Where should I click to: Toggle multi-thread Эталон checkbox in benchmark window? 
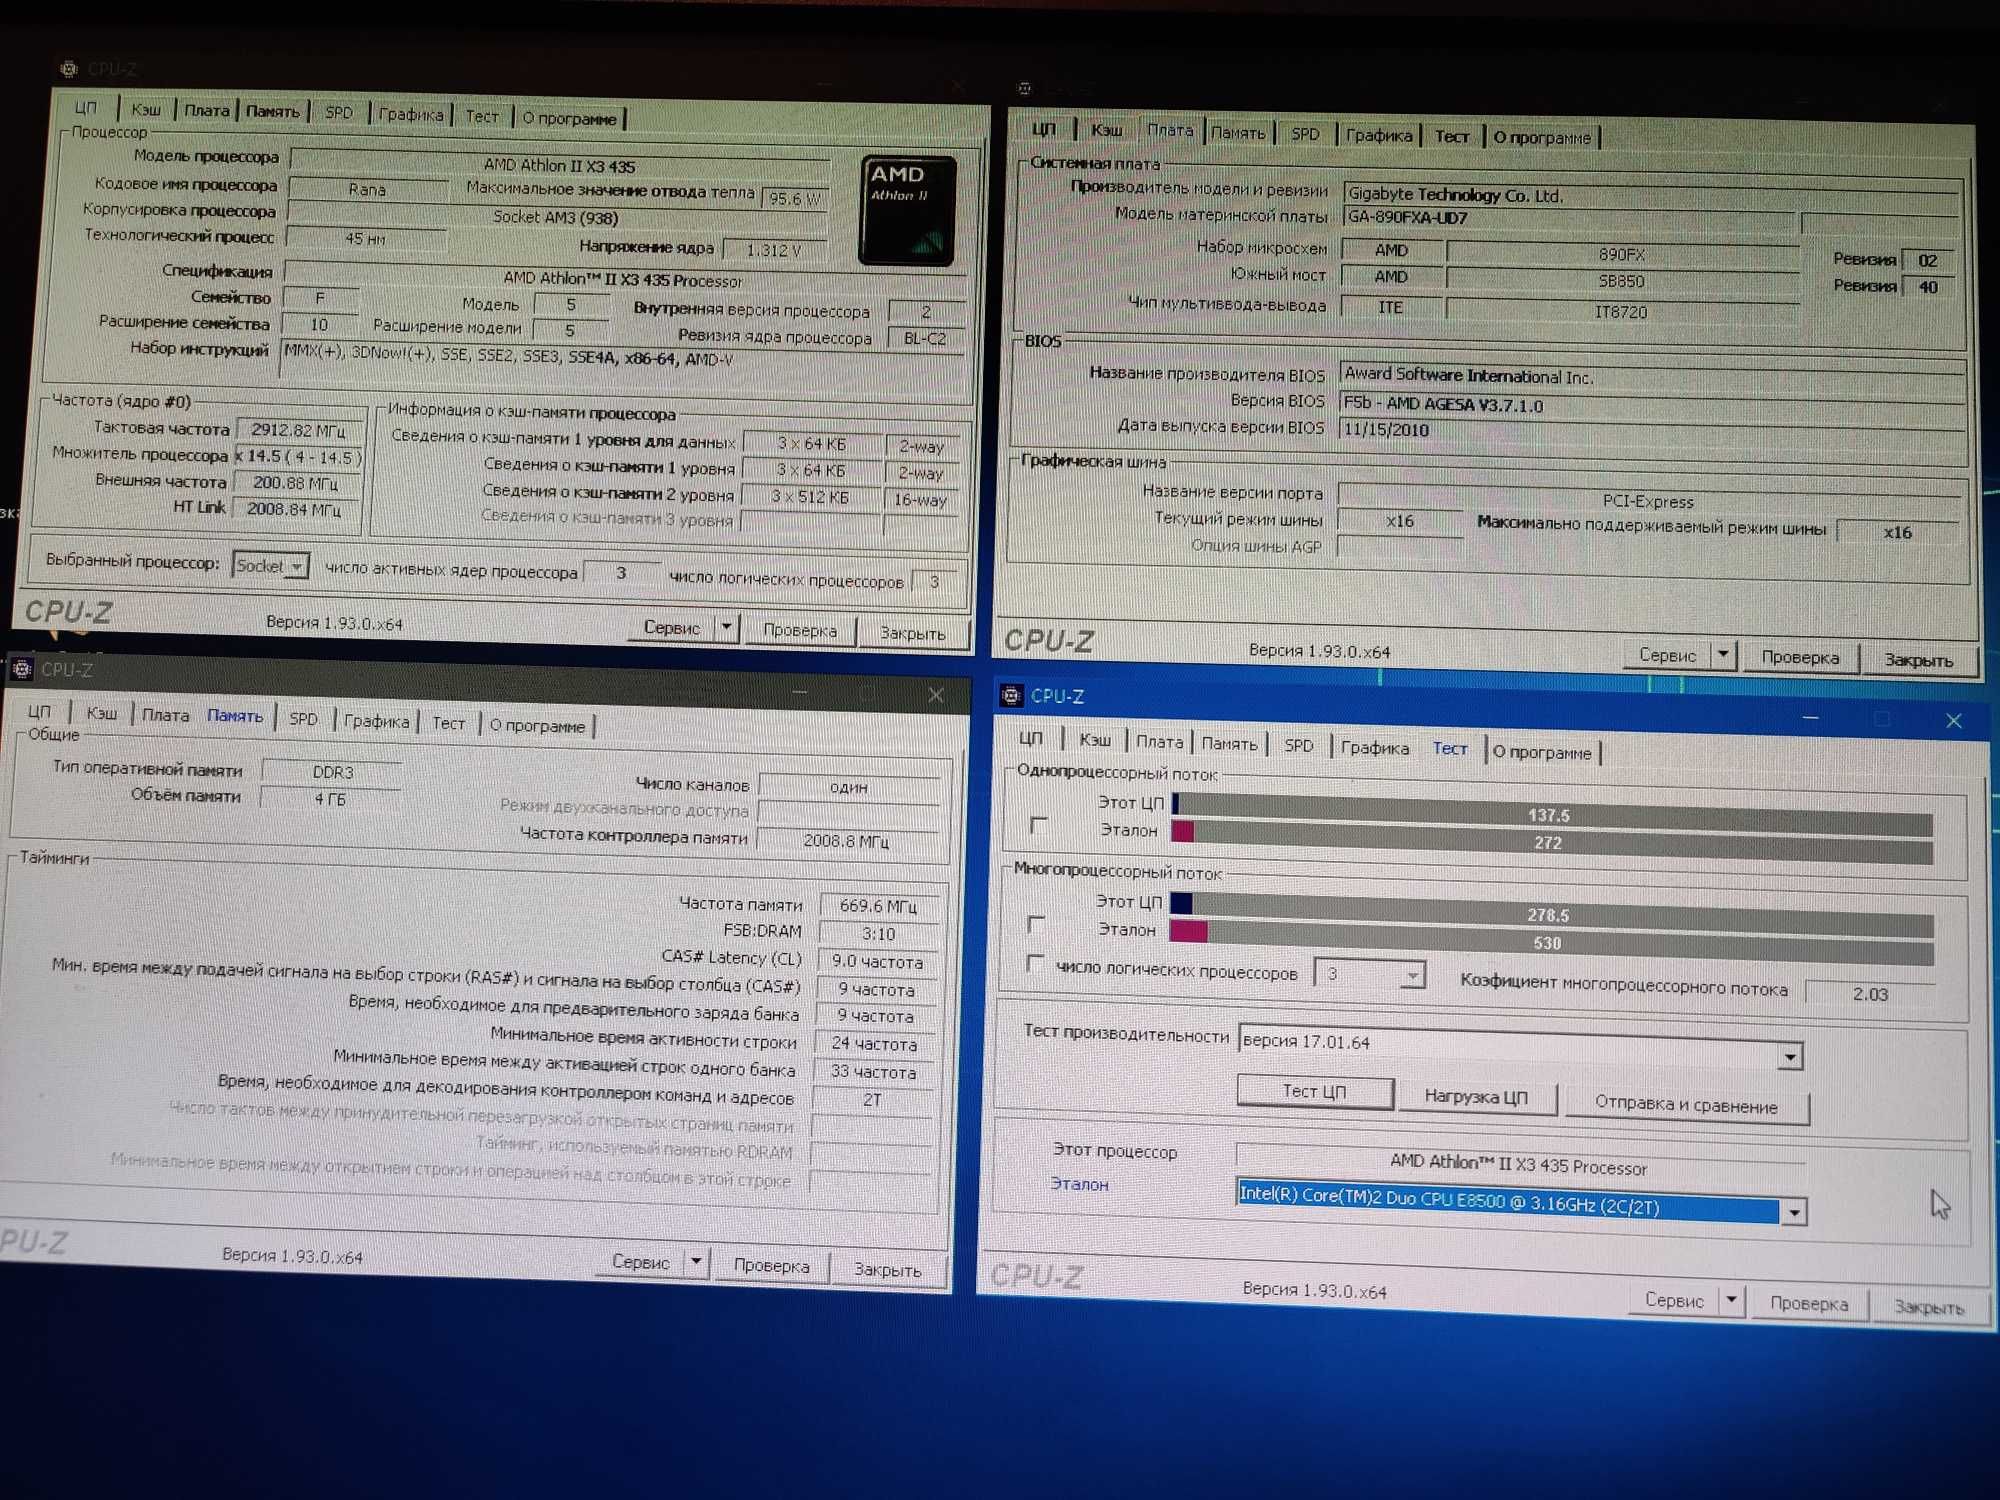pyautogui.click(x=1036, y=924)
